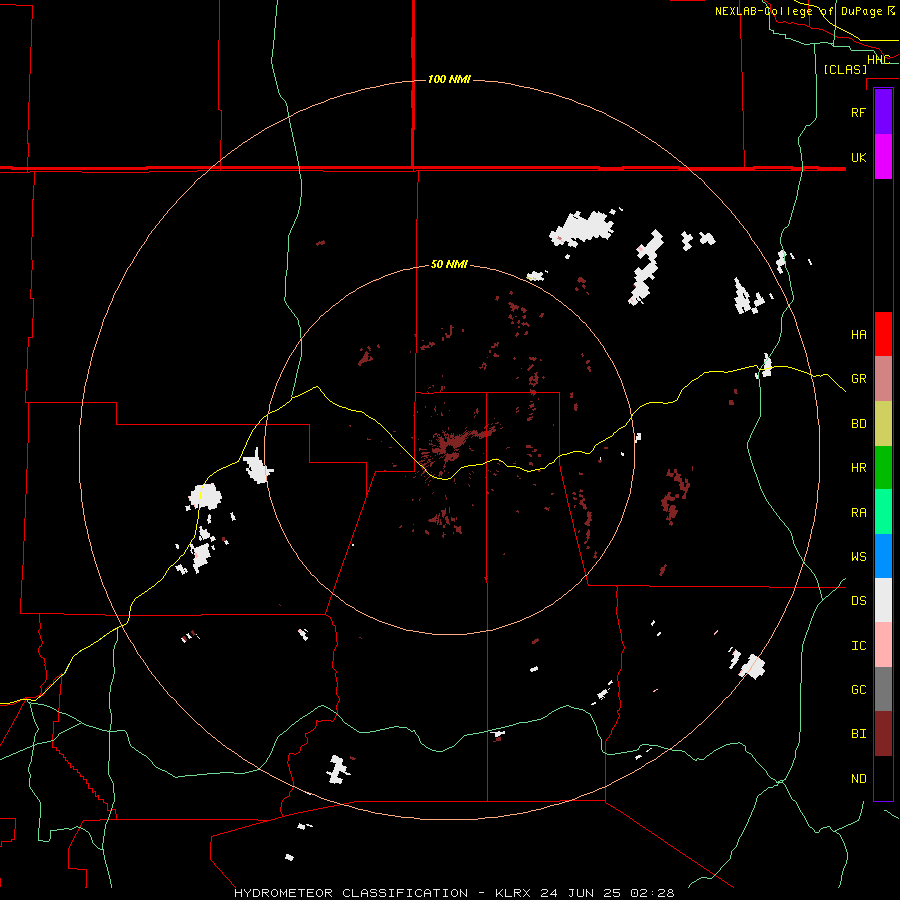Pick the HR green legend swatch
The width and height of the screenshot is (900, 900).
click(x=883, y=468)
